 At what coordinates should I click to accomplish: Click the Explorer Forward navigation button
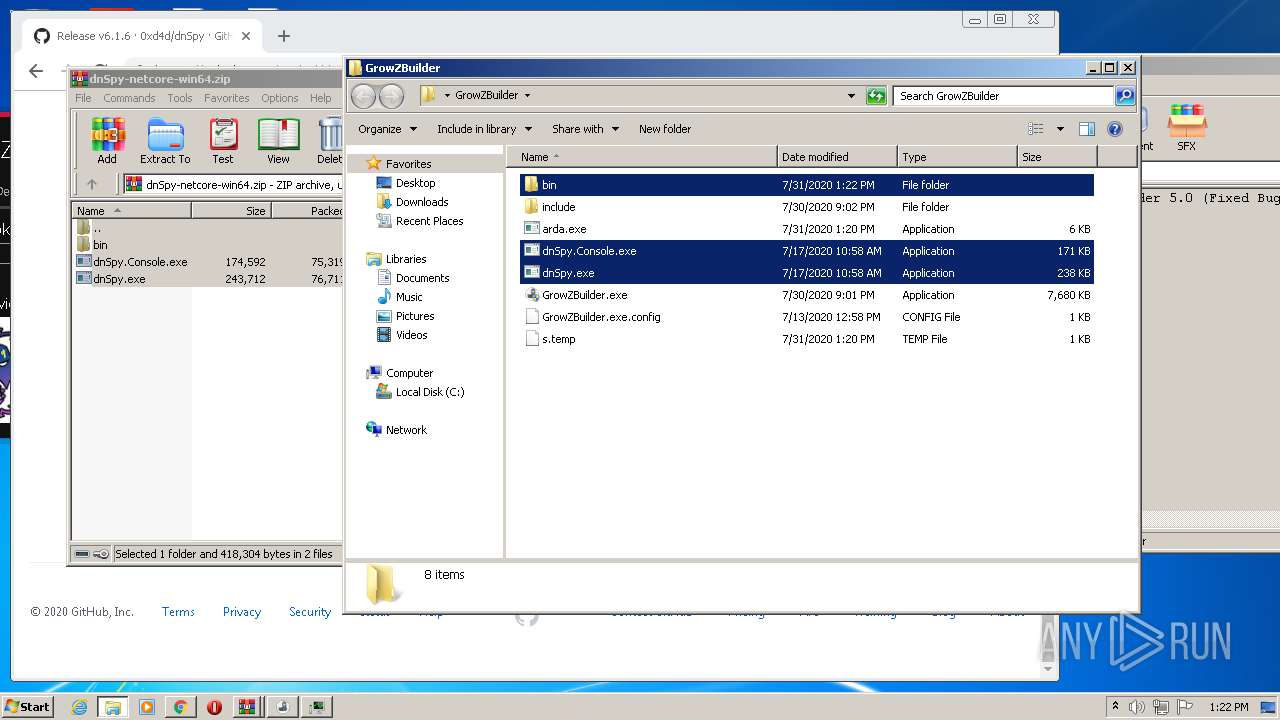click(x=392, y=96)
